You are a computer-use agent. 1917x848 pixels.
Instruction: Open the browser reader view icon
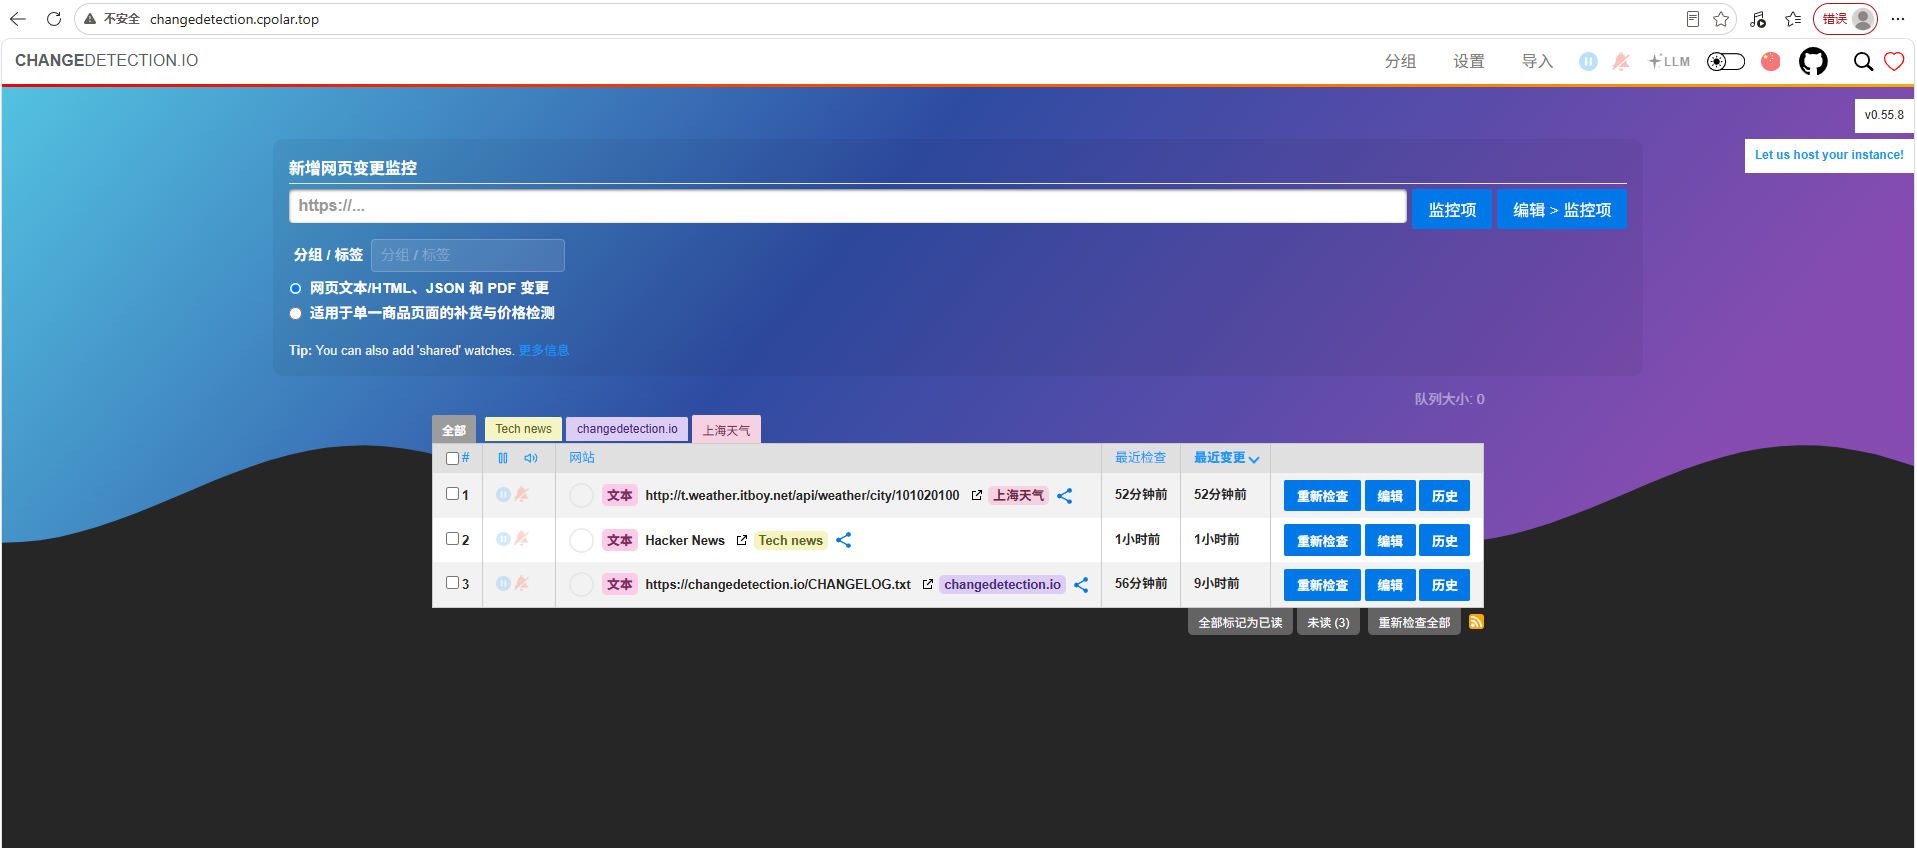coord(1692,19)
